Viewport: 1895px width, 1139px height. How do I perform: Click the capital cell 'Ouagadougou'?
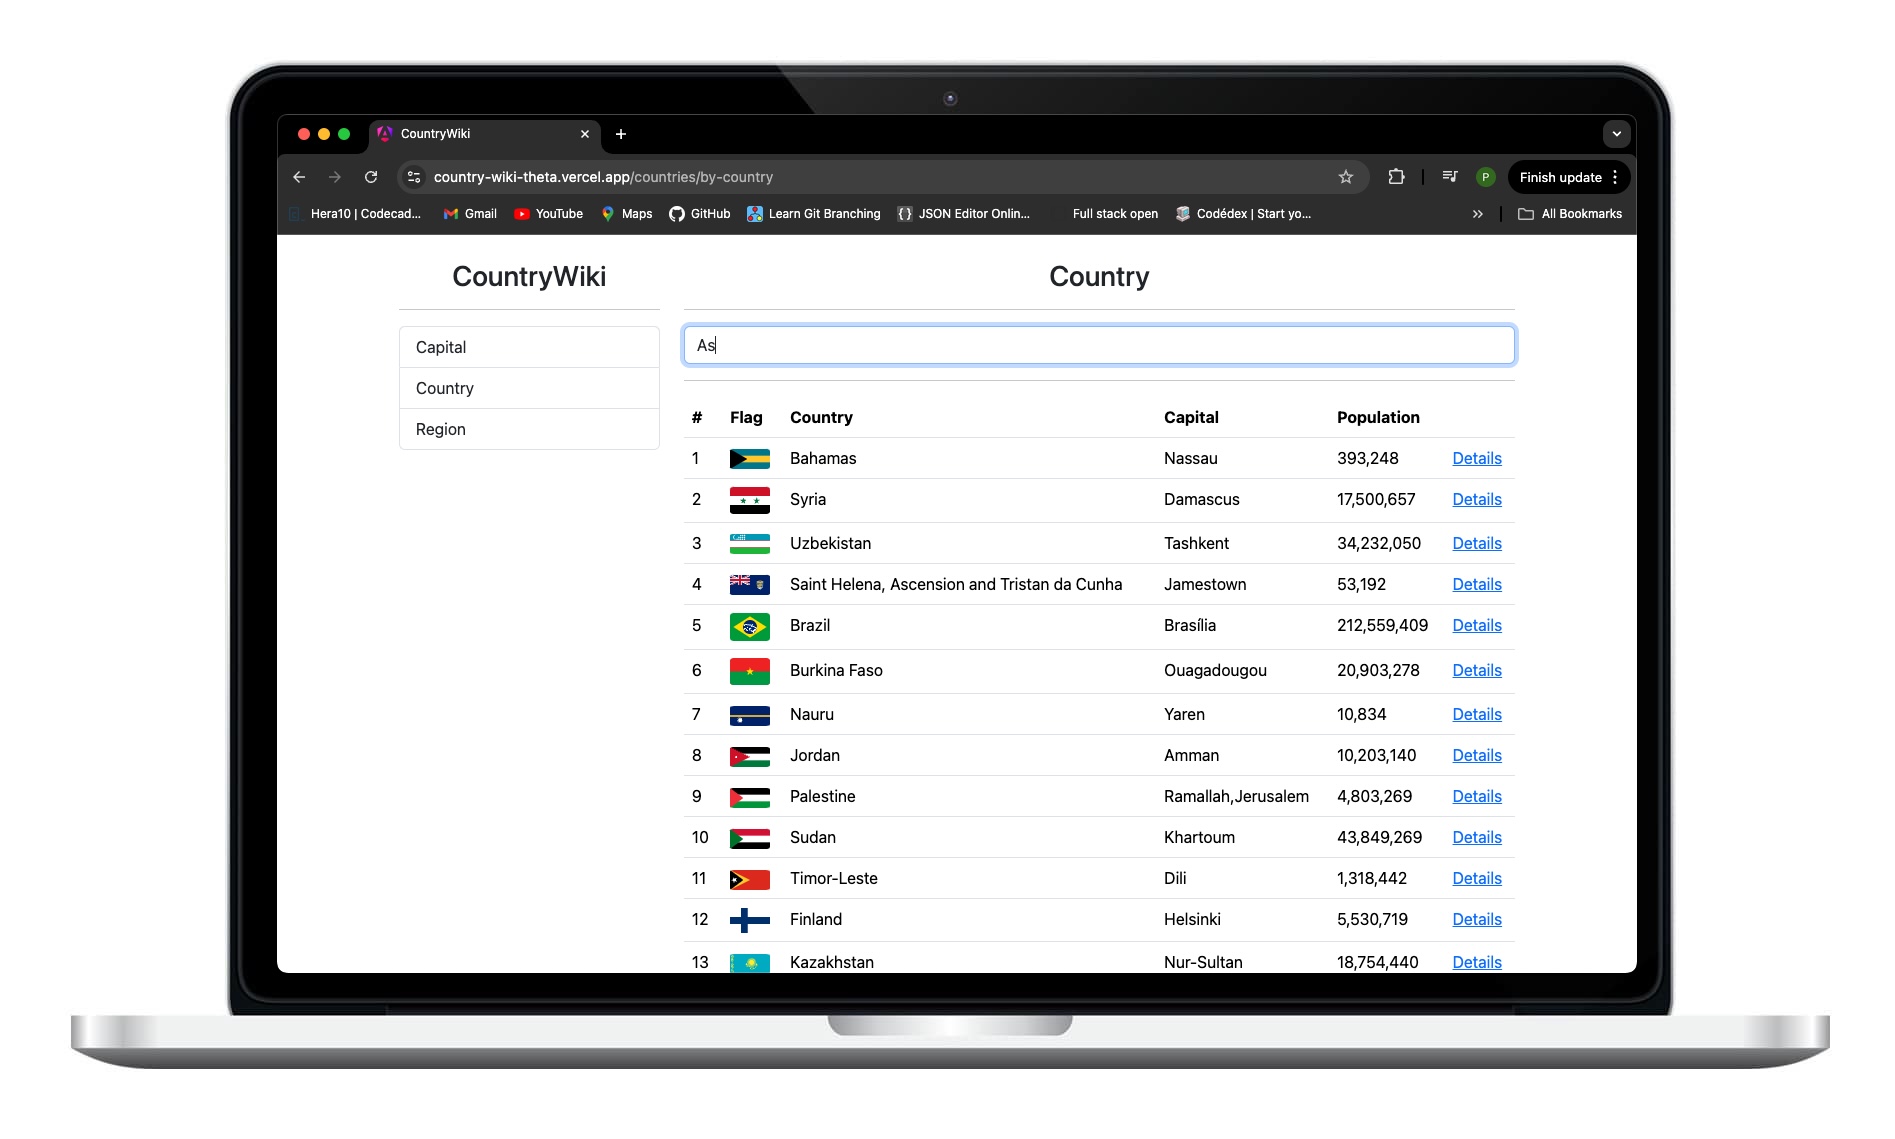pyautogui.click(x=1215, y=670)
